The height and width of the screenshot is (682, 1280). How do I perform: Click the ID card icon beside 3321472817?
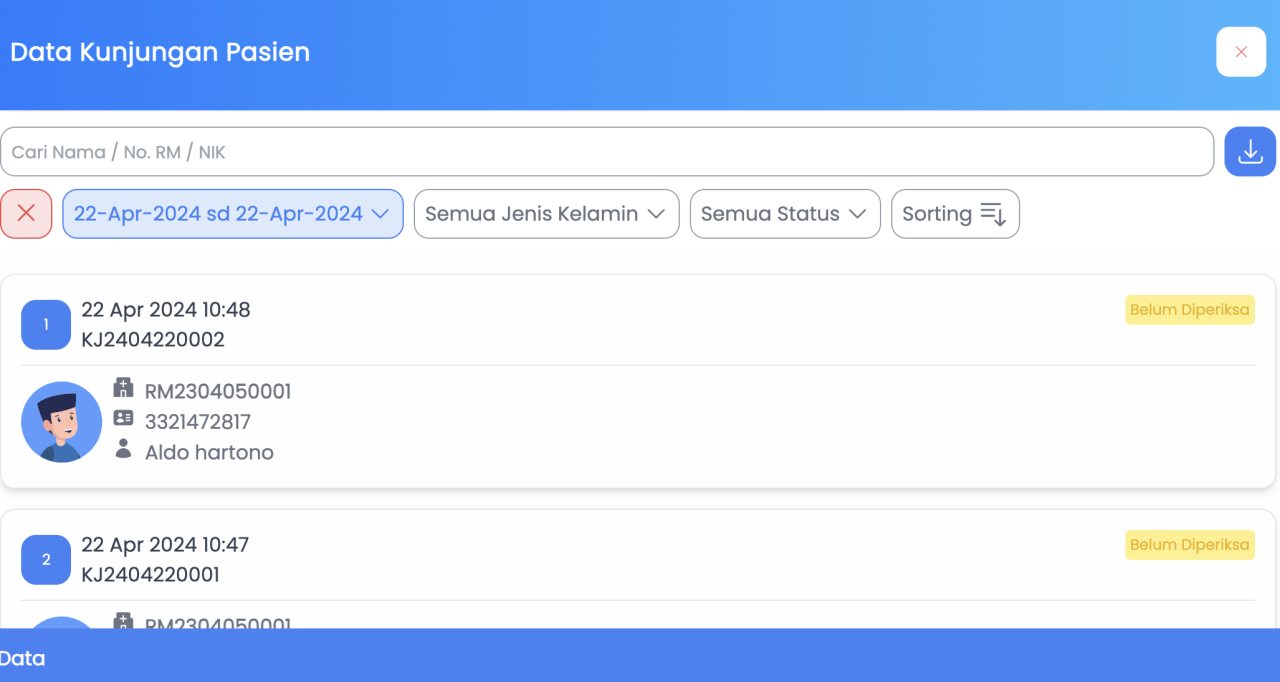click(x=123, y=419)
